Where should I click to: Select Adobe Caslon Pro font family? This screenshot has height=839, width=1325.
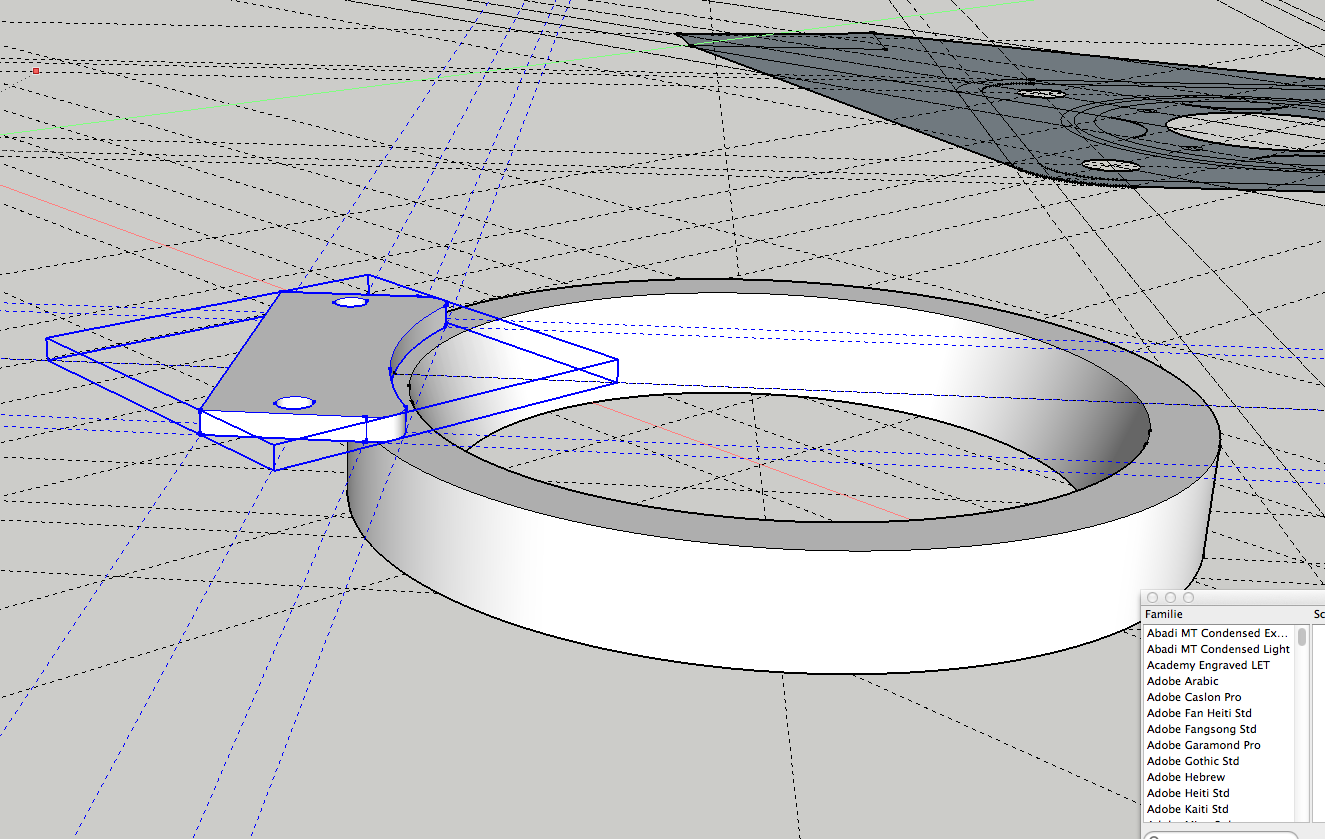pos(1218,697)
